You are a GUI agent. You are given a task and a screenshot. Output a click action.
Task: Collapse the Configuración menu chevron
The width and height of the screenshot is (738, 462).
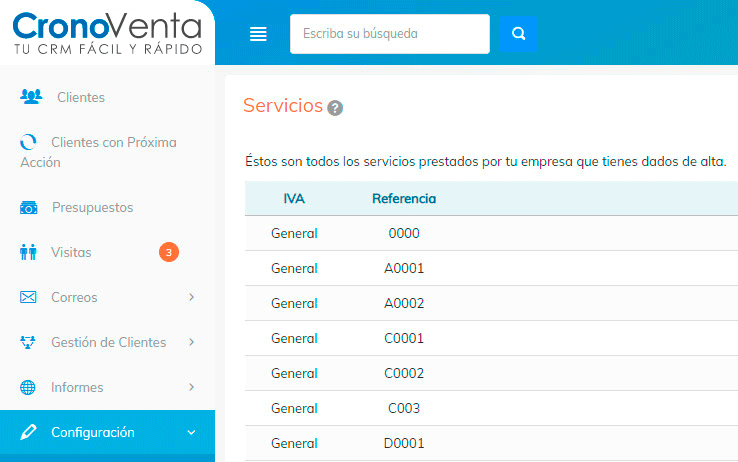coord(191,433)
